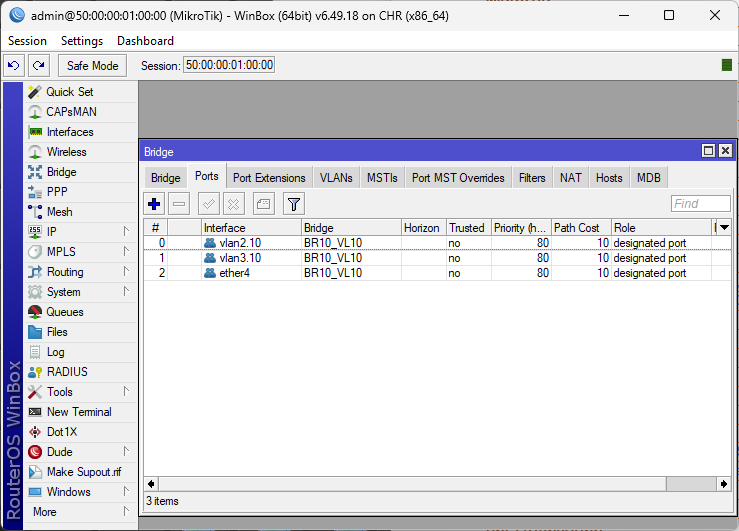The image size is (739, 531).
Task: Open New Terminal from sidebar
Action: click(79, 412)
